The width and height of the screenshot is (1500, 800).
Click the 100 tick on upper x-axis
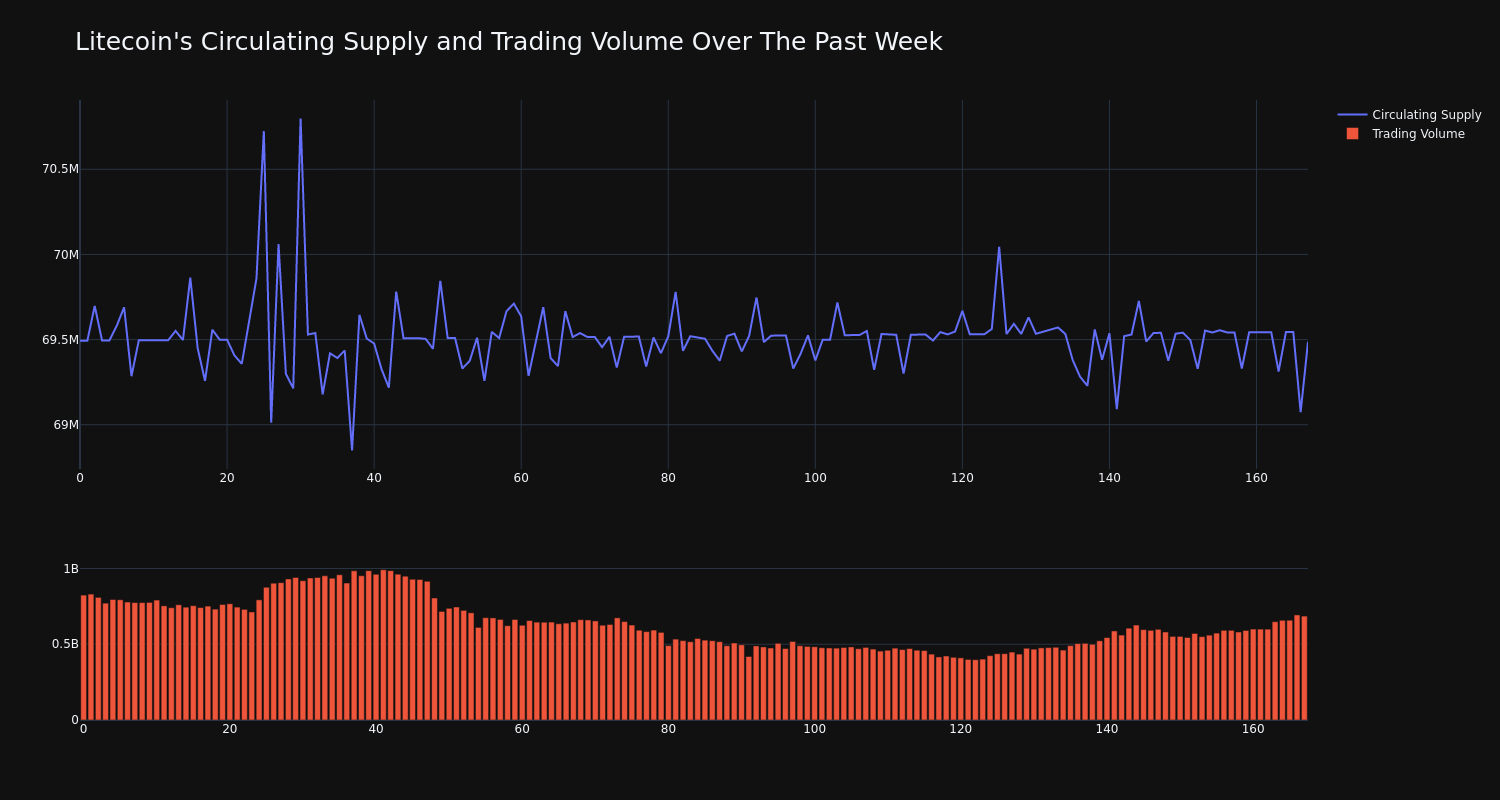point(815,478)
